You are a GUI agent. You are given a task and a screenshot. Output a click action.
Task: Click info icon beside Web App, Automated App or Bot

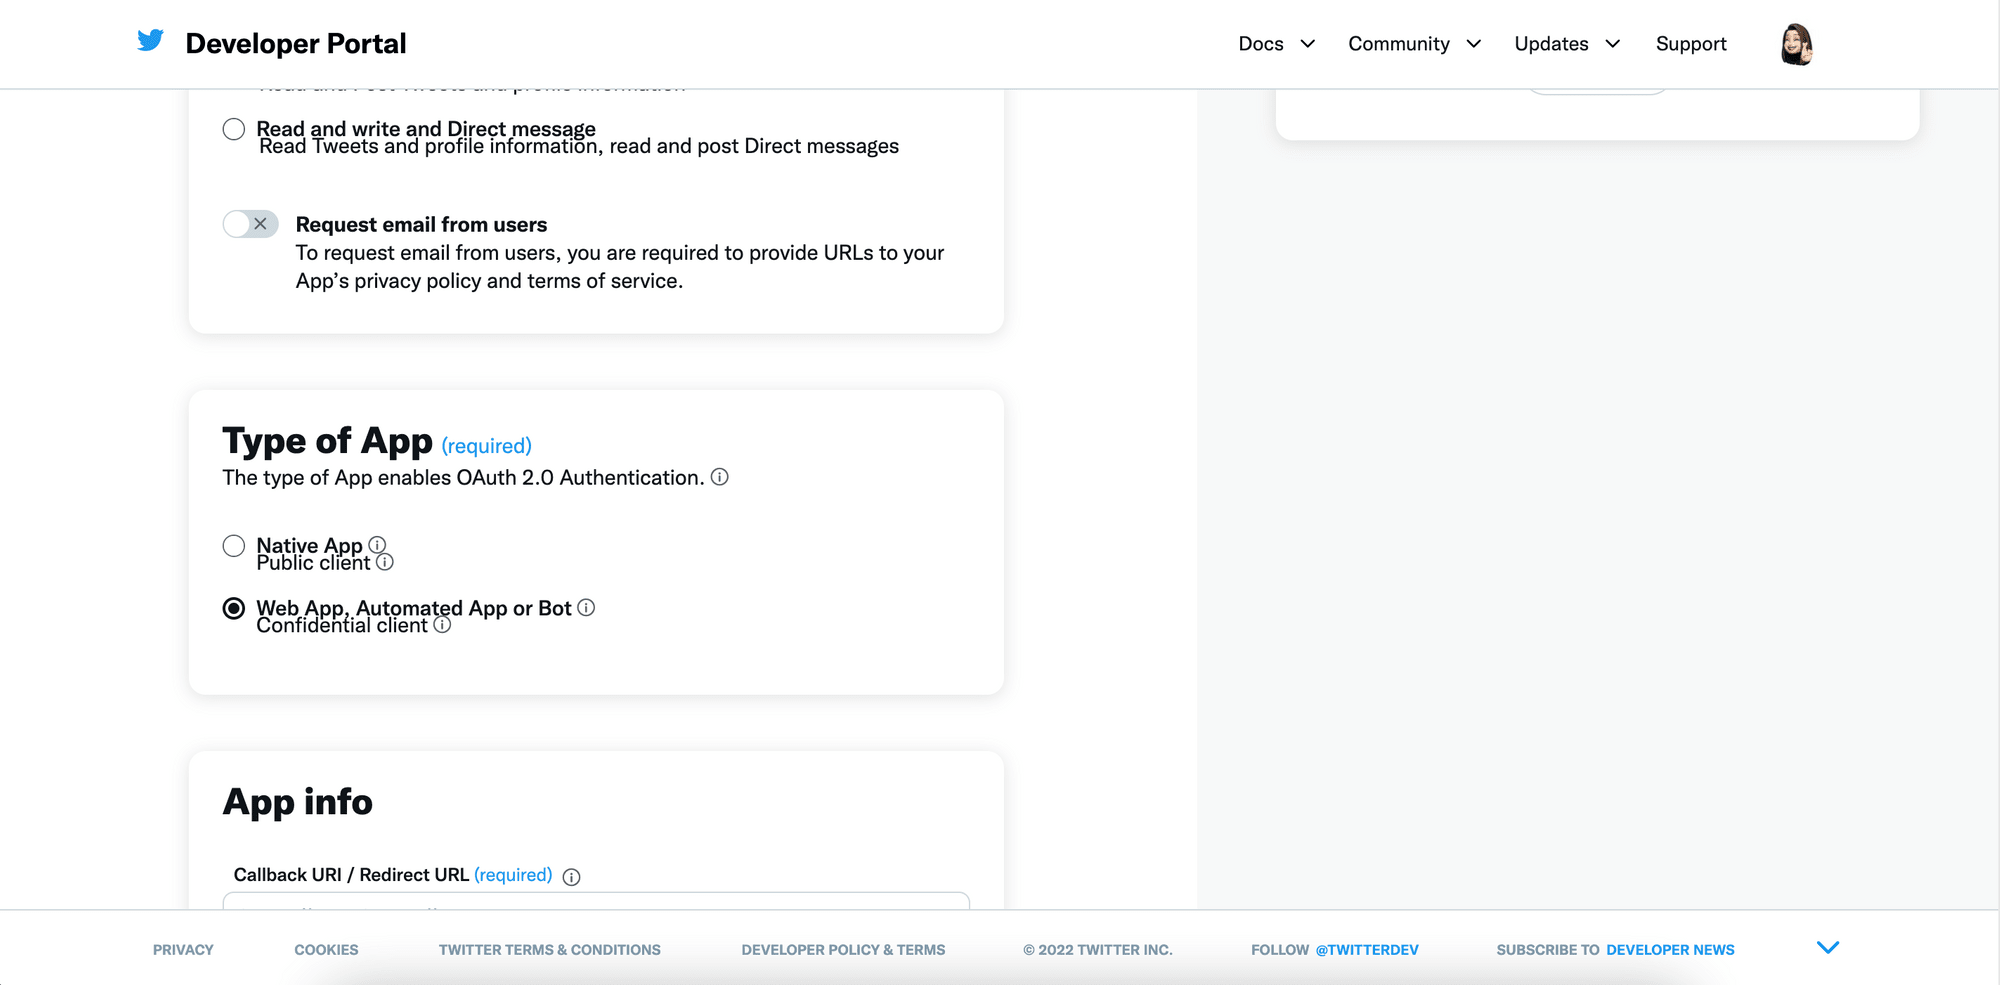point(587,607)
